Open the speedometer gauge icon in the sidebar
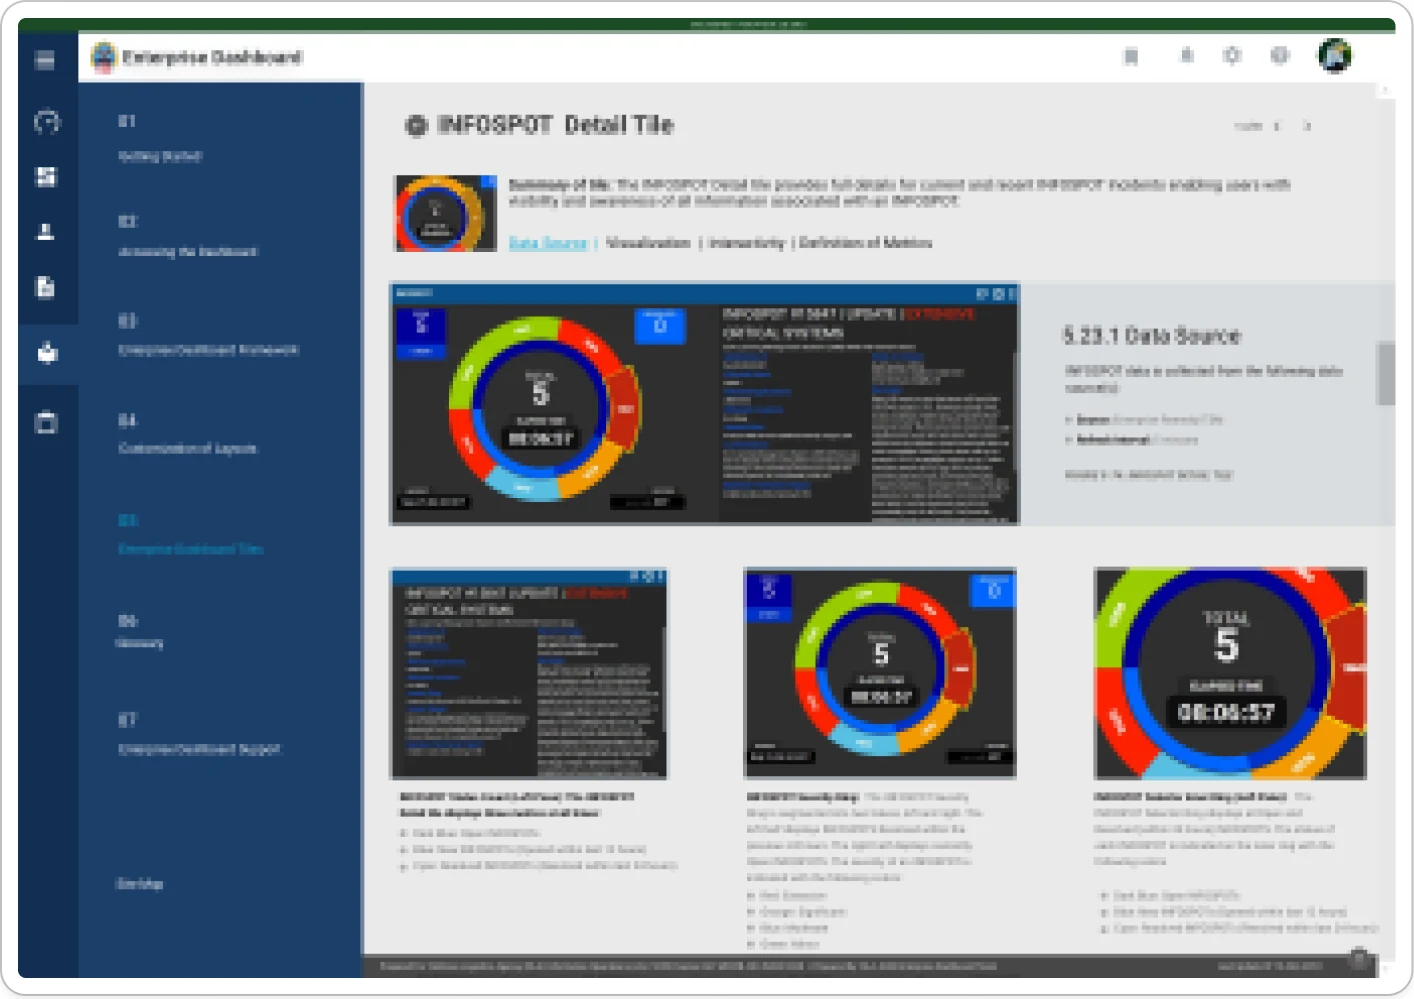 point(47,122)
